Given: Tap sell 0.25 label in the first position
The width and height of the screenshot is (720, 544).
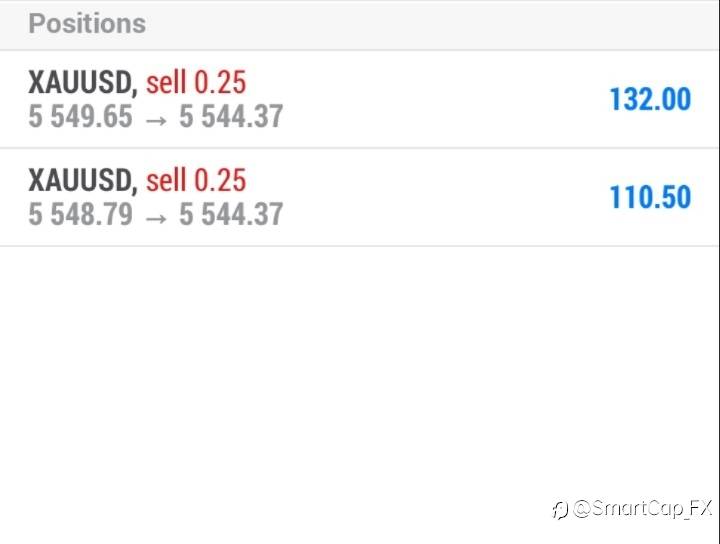Looking at the screenshot, I should pos(196,82).
